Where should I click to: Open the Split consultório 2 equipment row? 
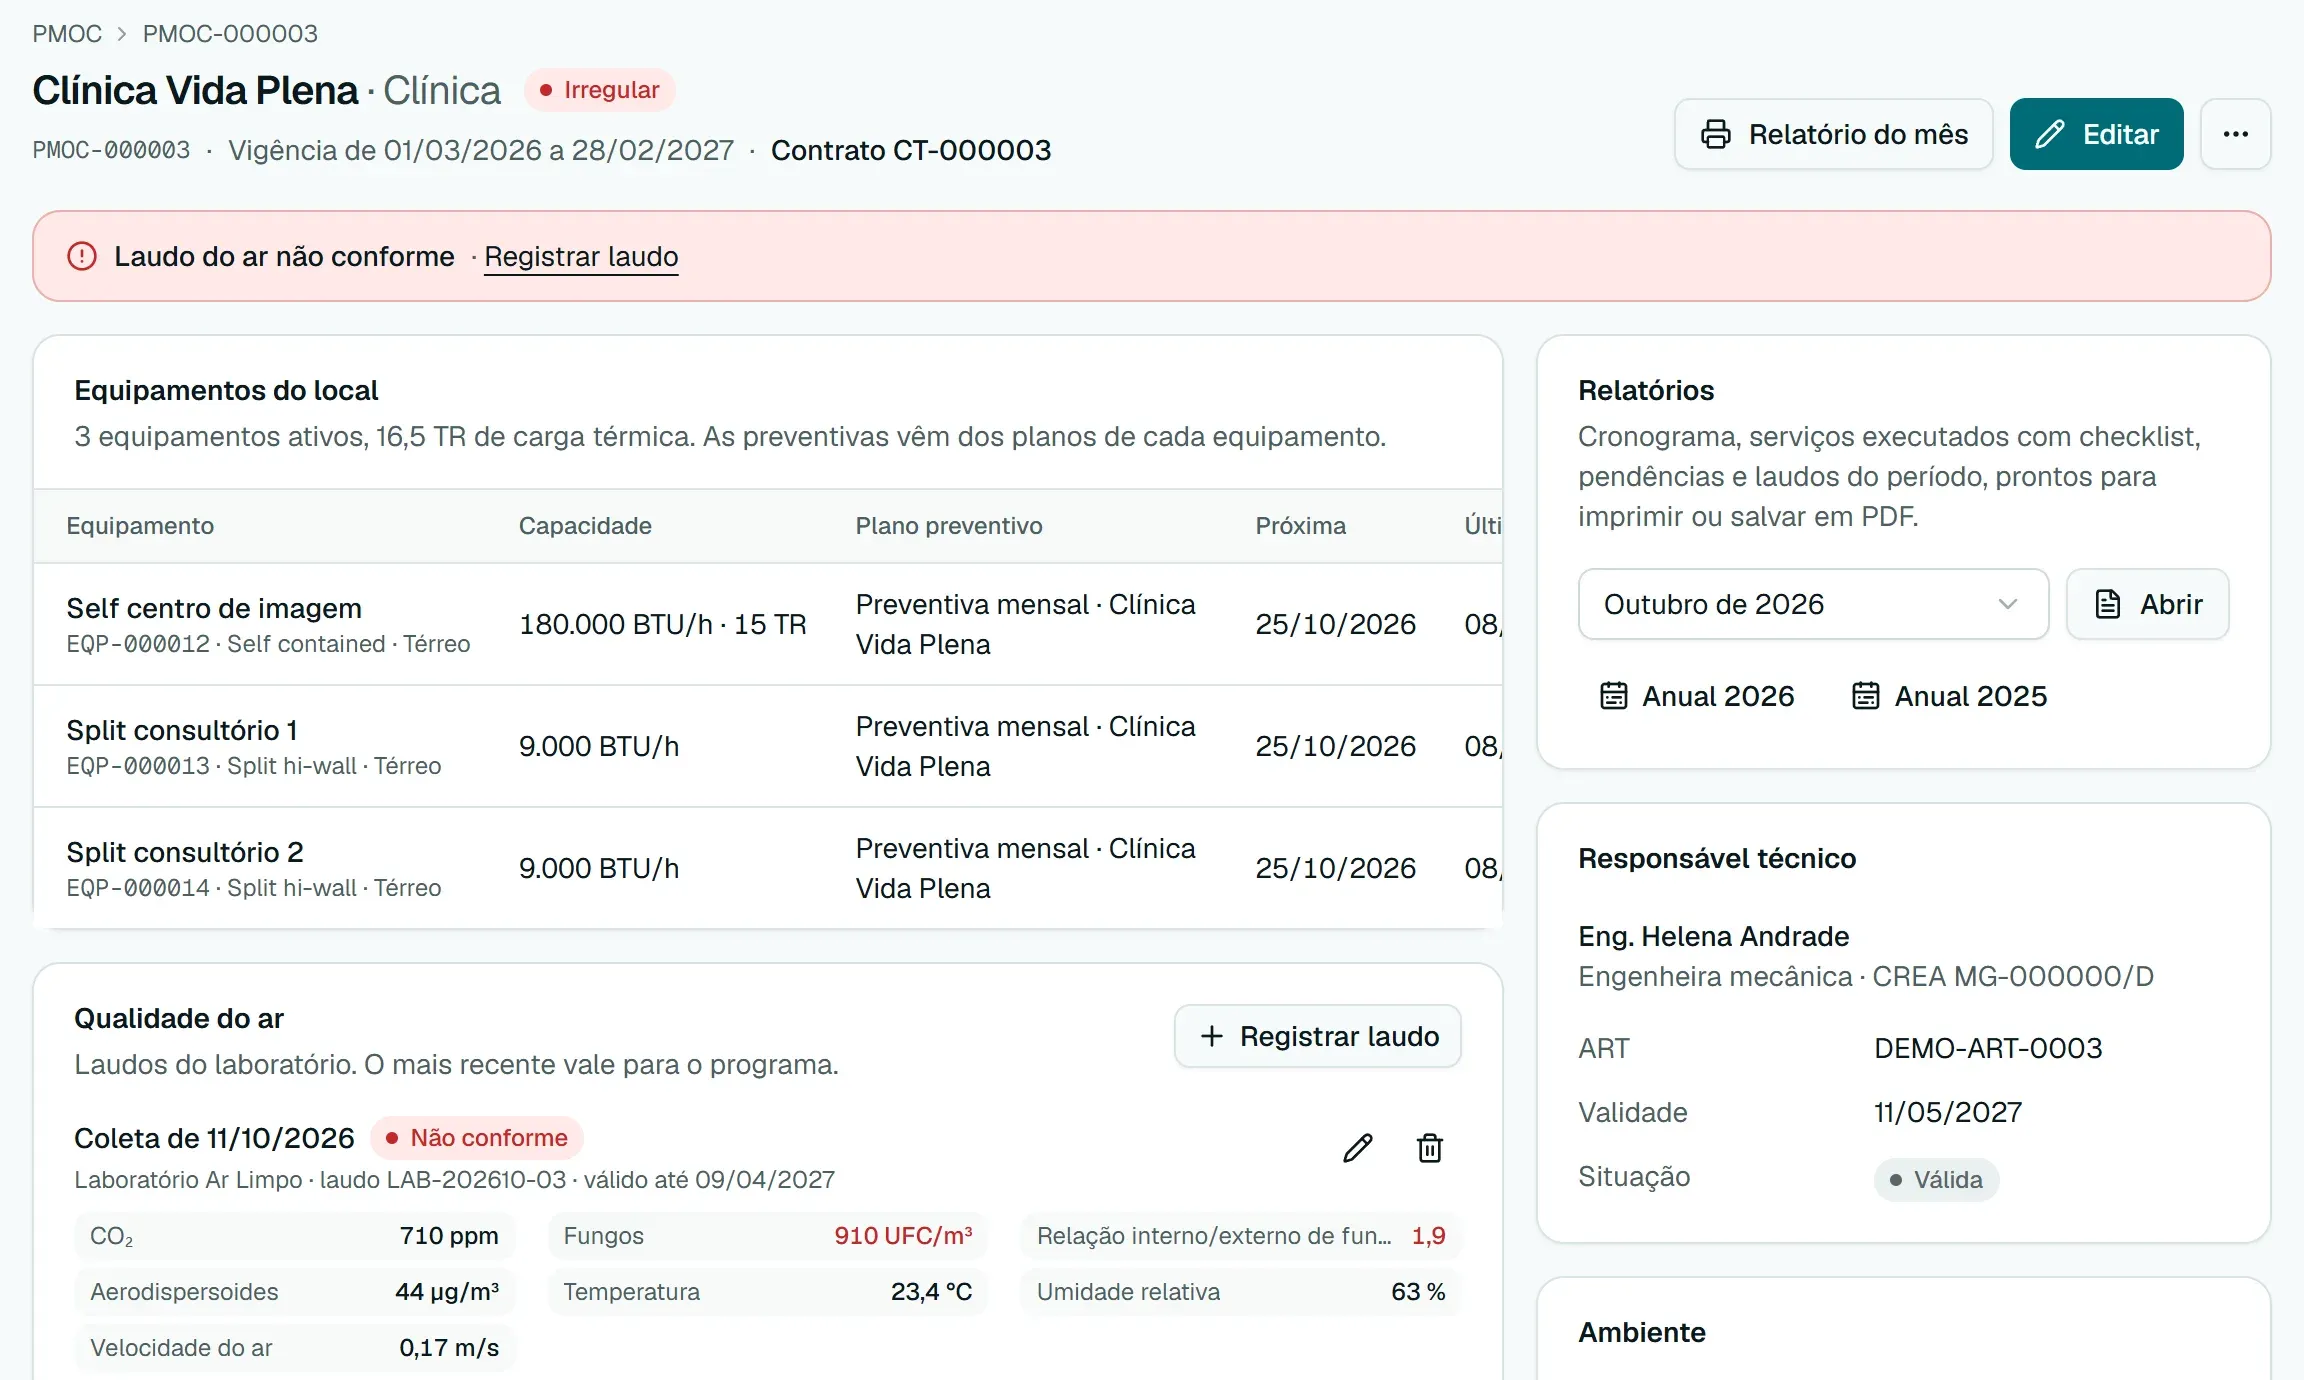click(x=768, y=868)
